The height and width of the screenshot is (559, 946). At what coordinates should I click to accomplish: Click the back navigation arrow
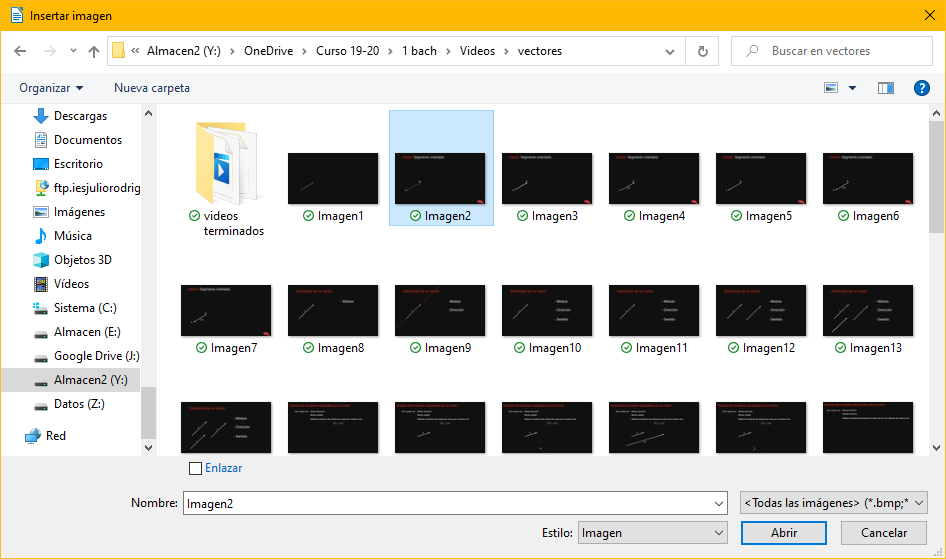coord(20,51)
